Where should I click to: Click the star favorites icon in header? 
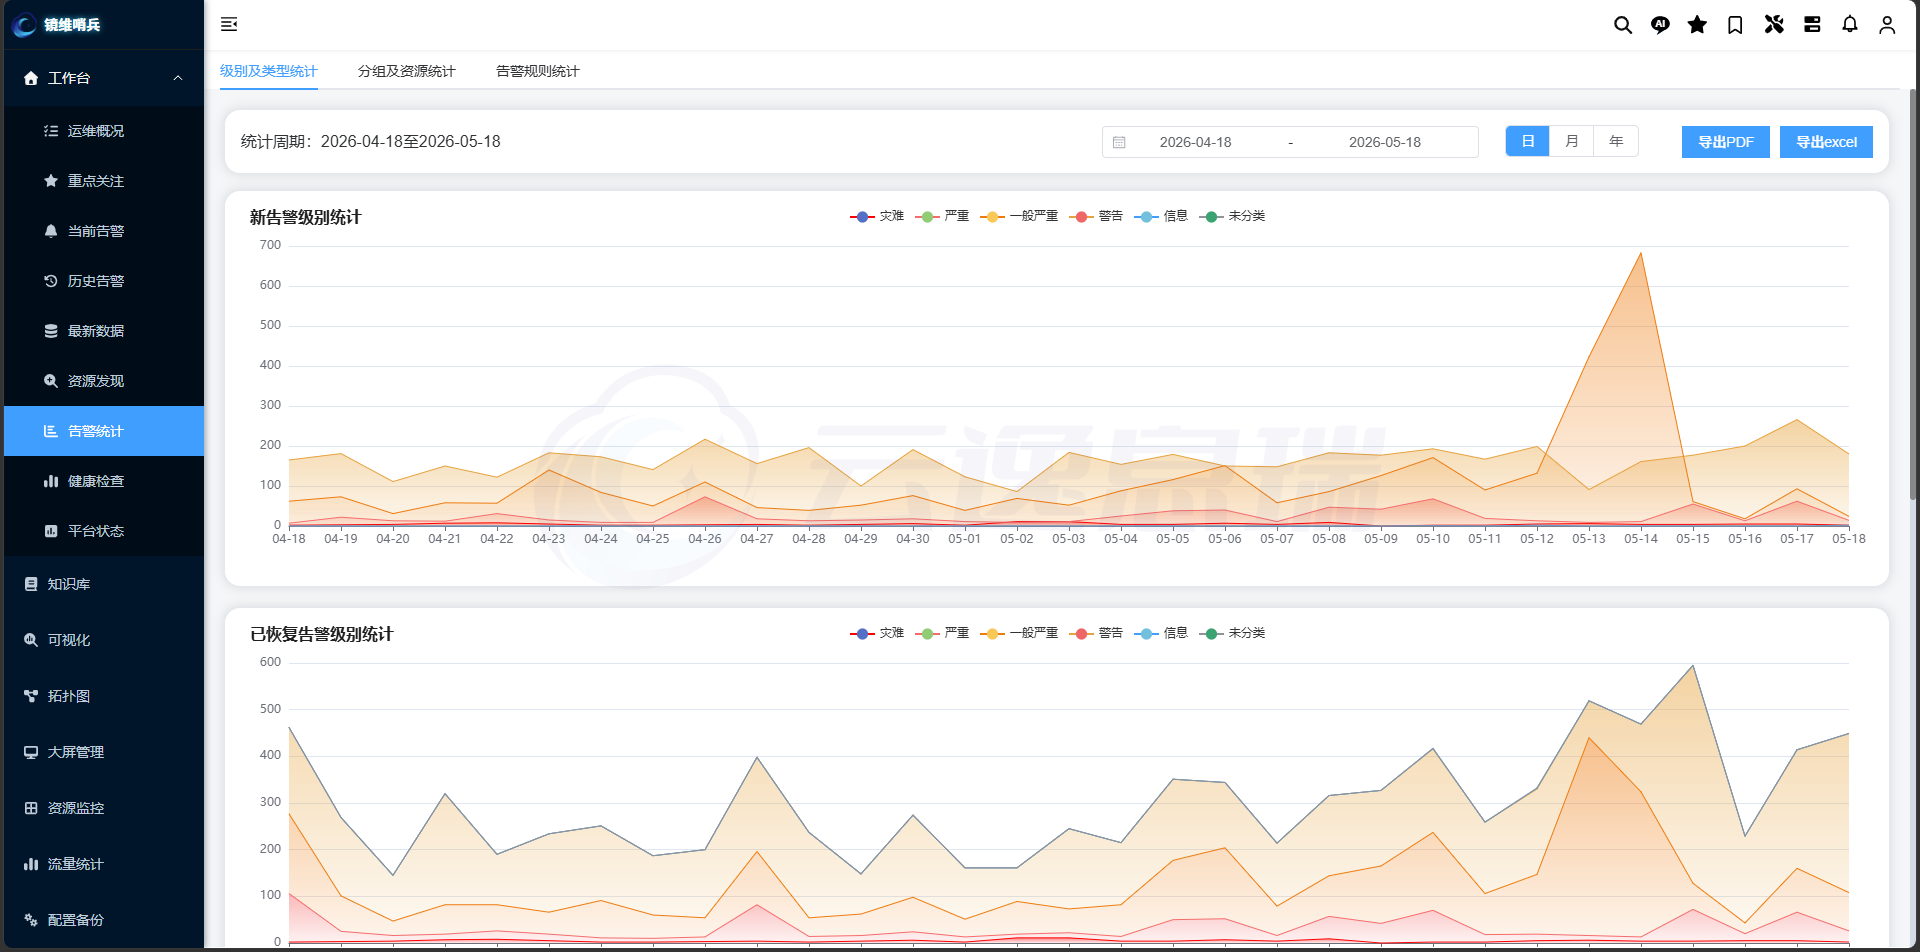click(1697, 25)
